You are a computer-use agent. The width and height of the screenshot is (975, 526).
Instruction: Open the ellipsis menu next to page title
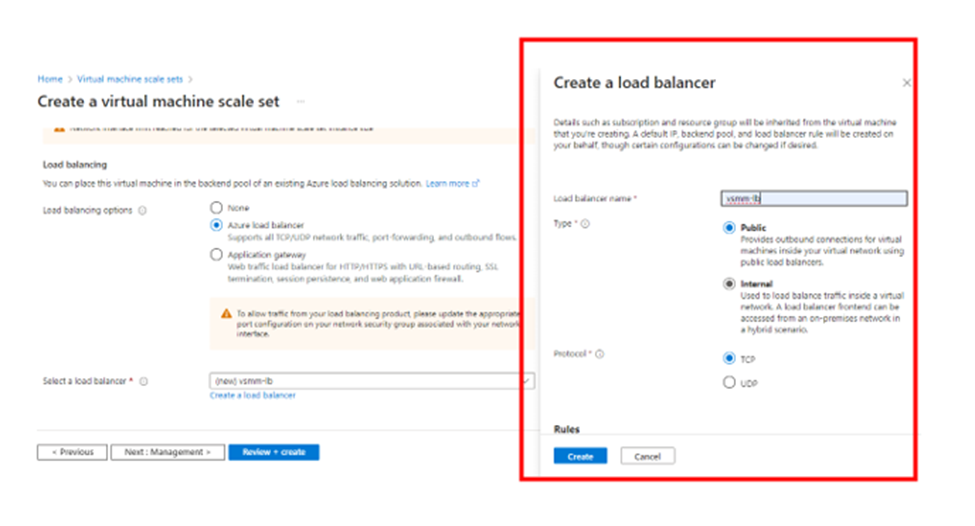(300, 102)
